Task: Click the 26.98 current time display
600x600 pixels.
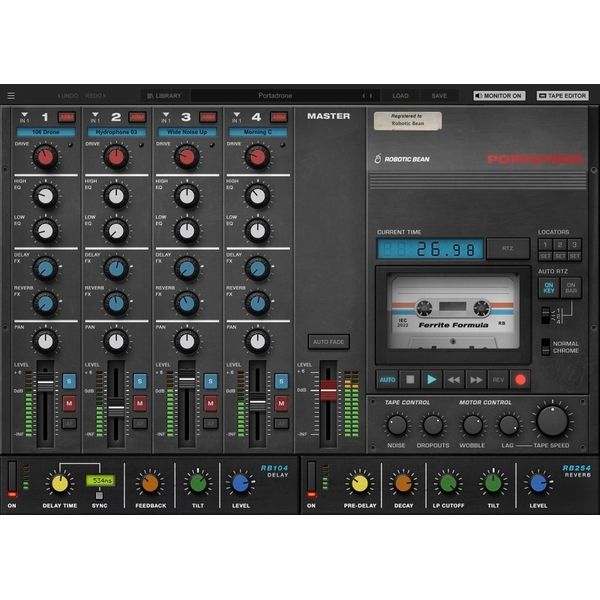Action: click(430, 249)
